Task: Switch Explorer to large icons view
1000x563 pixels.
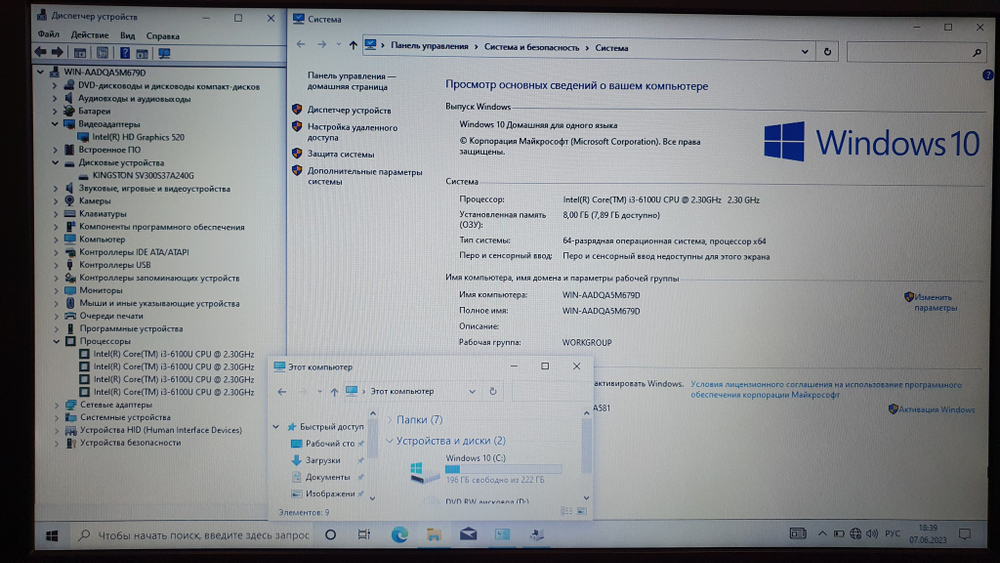Action: [582, 511]
